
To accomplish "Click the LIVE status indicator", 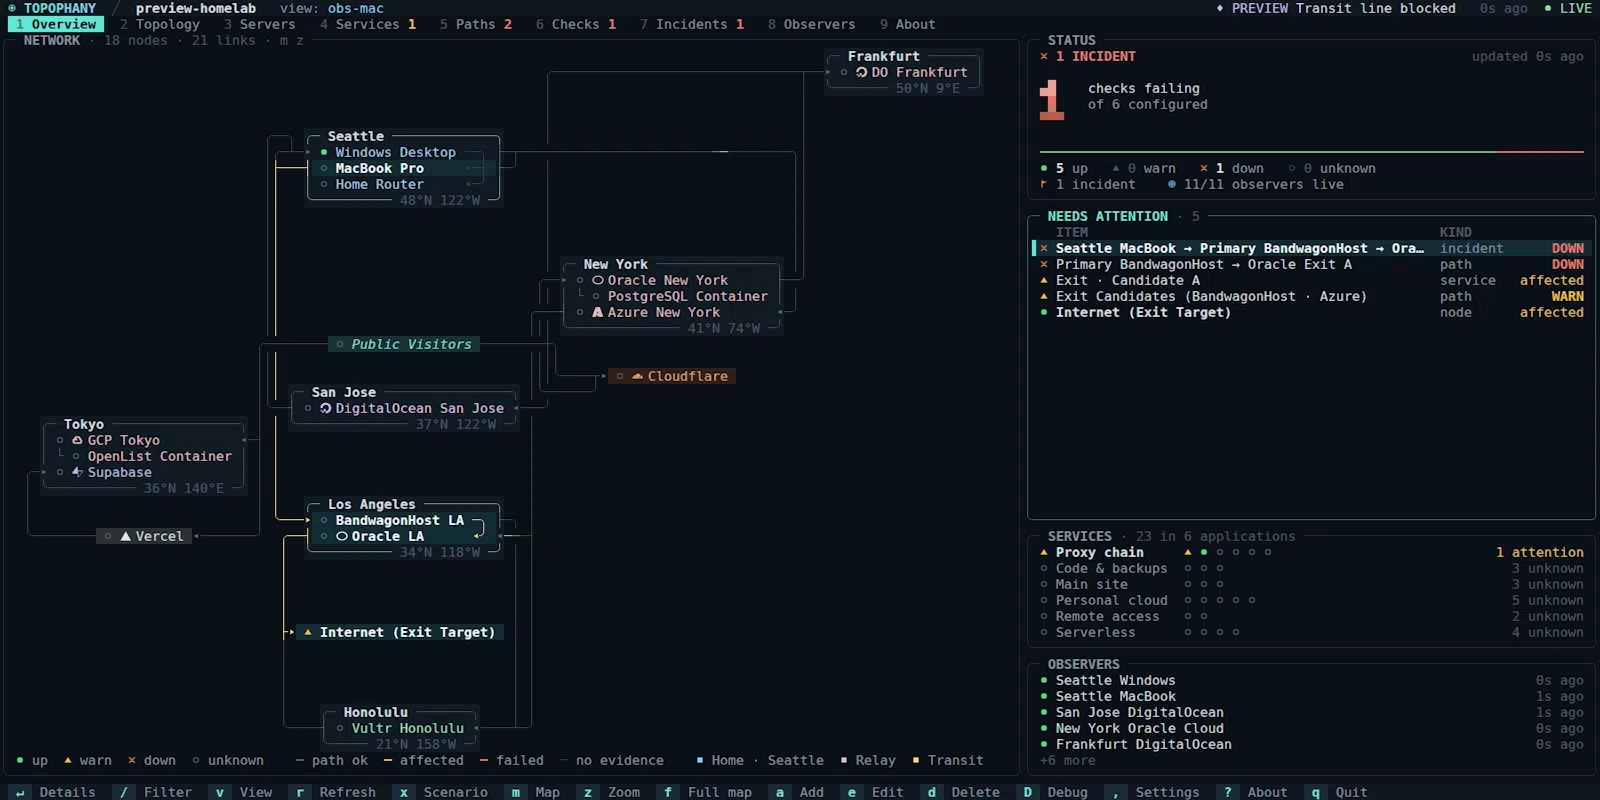I will [1568, 8].
